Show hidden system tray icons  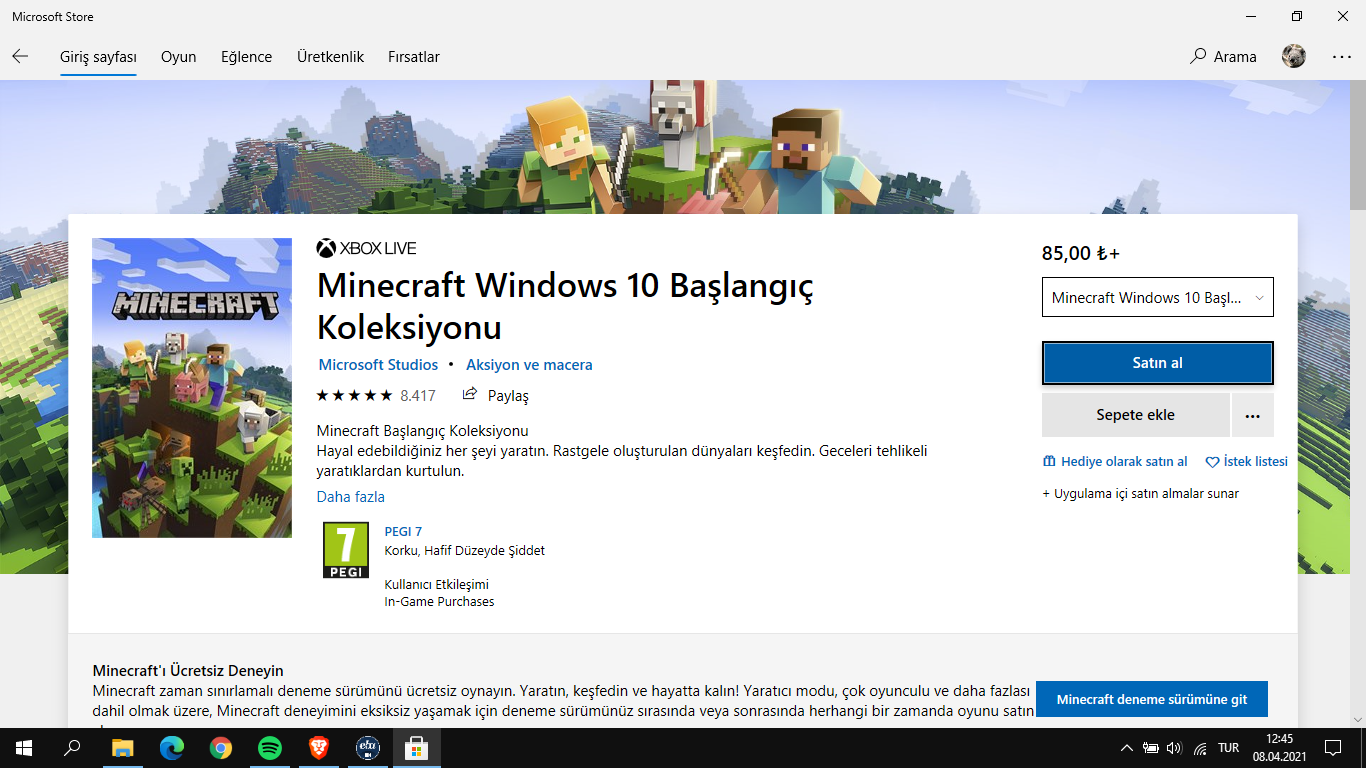pyautogui.click(x=1127, y=748)
